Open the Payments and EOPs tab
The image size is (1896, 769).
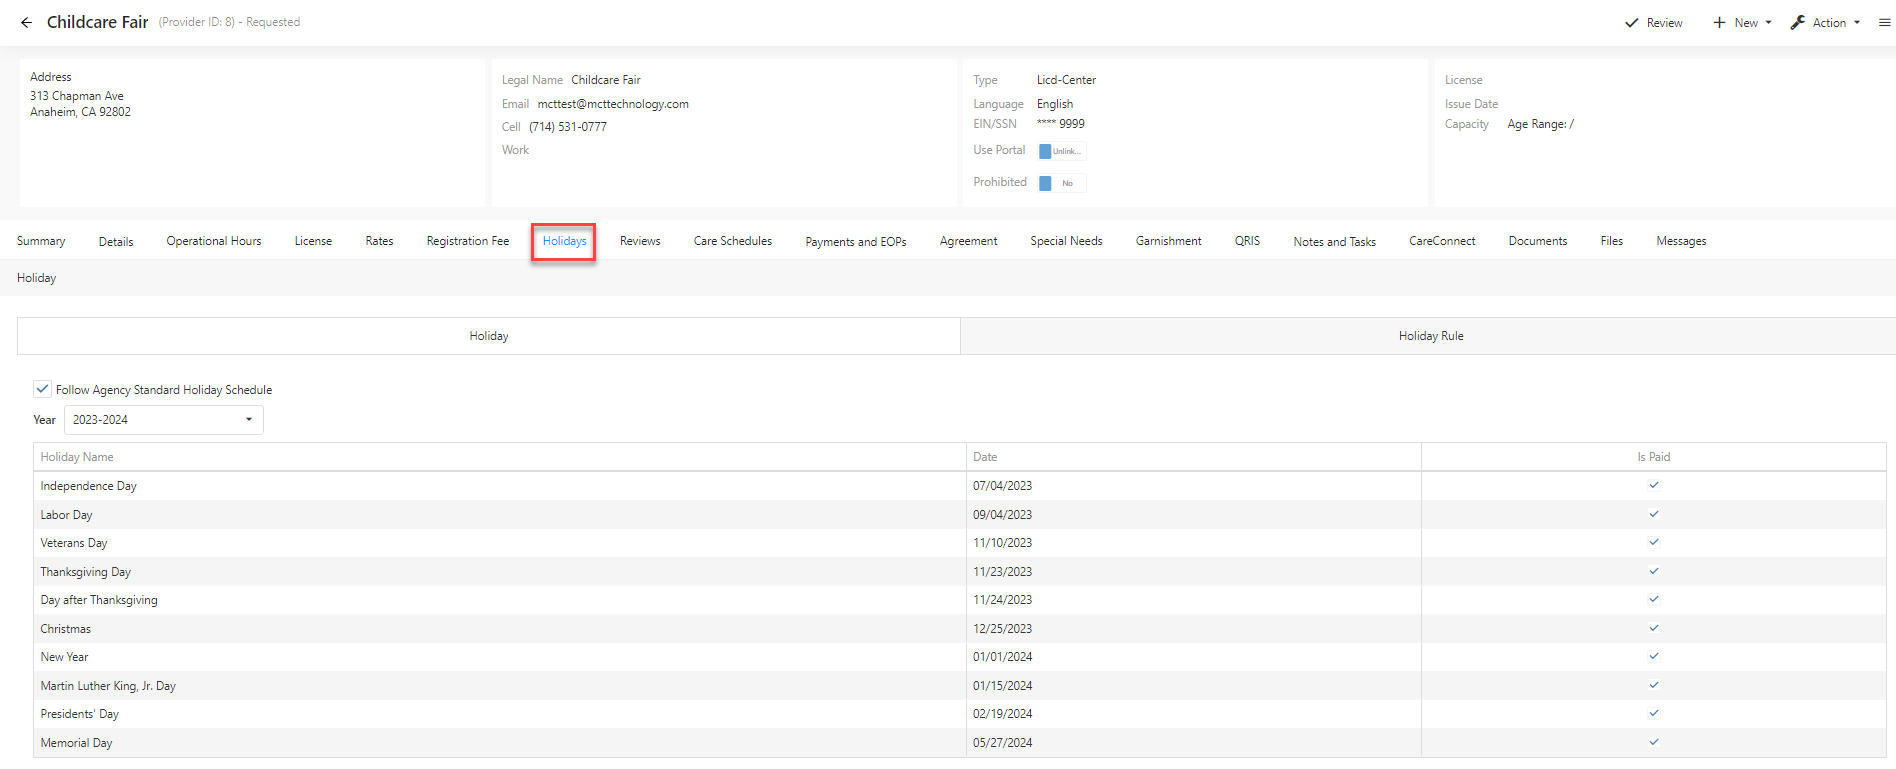[x=856, y=241]
